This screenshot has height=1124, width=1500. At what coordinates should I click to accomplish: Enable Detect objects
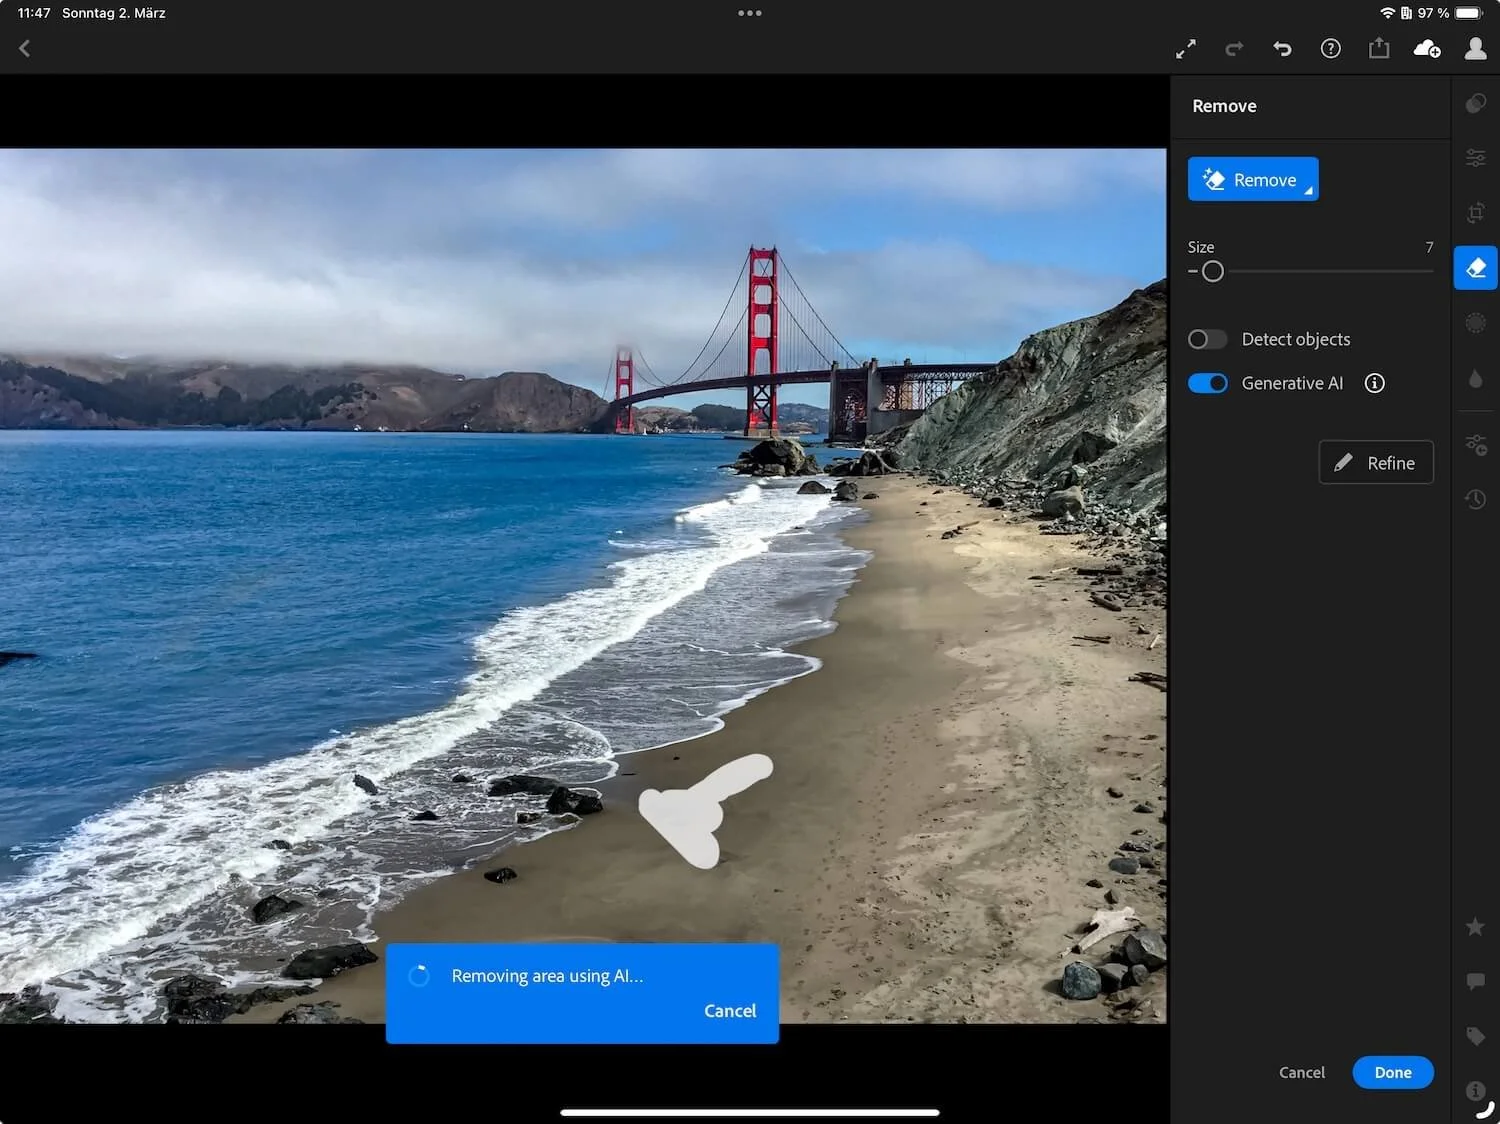coord(1207,339)
